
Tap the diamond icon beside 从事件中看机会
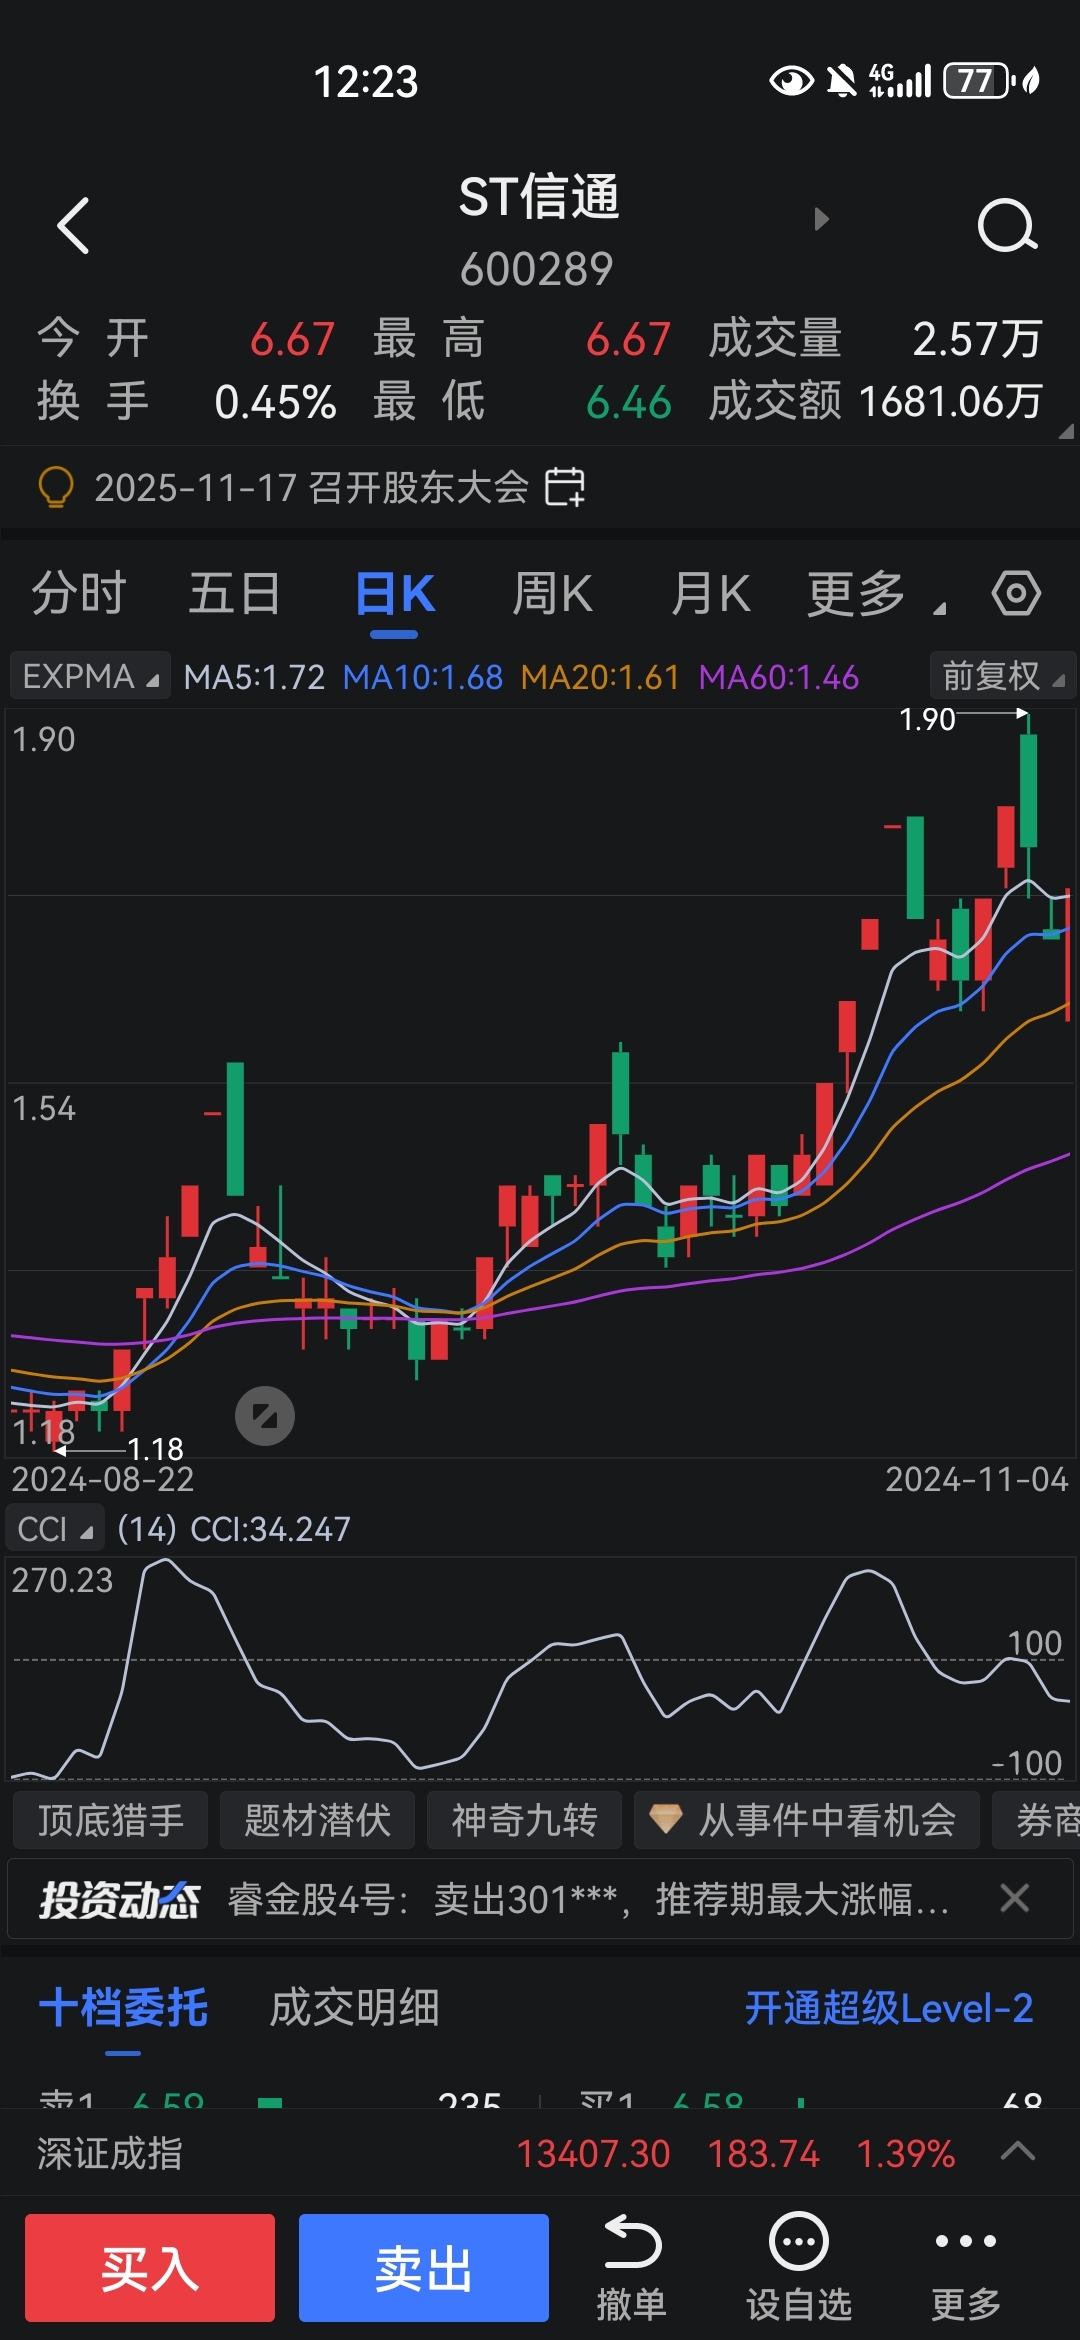666,1819
